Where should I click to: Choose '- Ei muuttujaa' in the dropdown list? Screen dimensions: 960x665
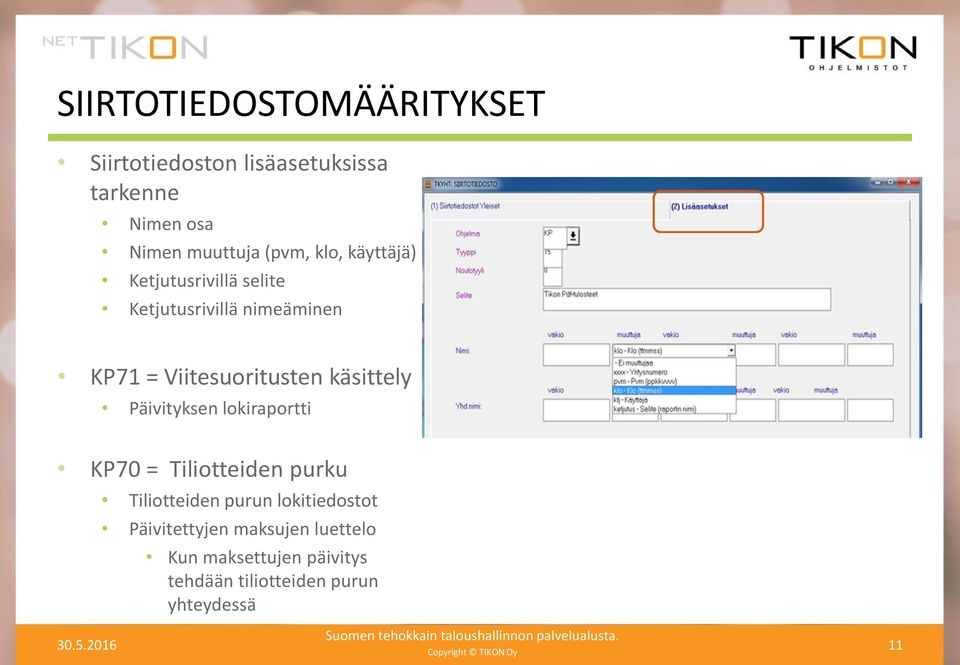pos(673,363)
